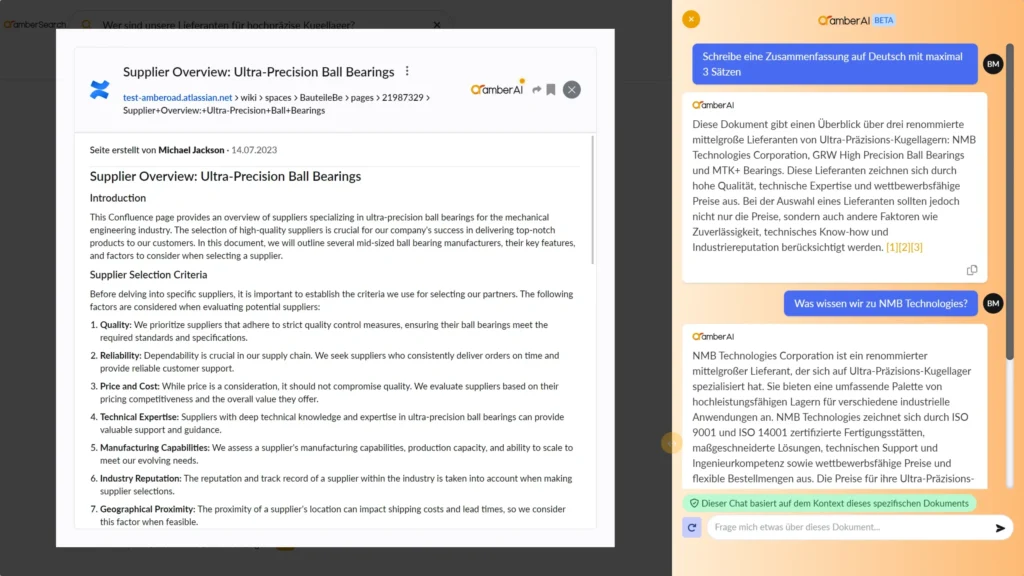Click citation [1] in the summary
Viewport: 1024px width, 576px height.
[x=892, y=247]
